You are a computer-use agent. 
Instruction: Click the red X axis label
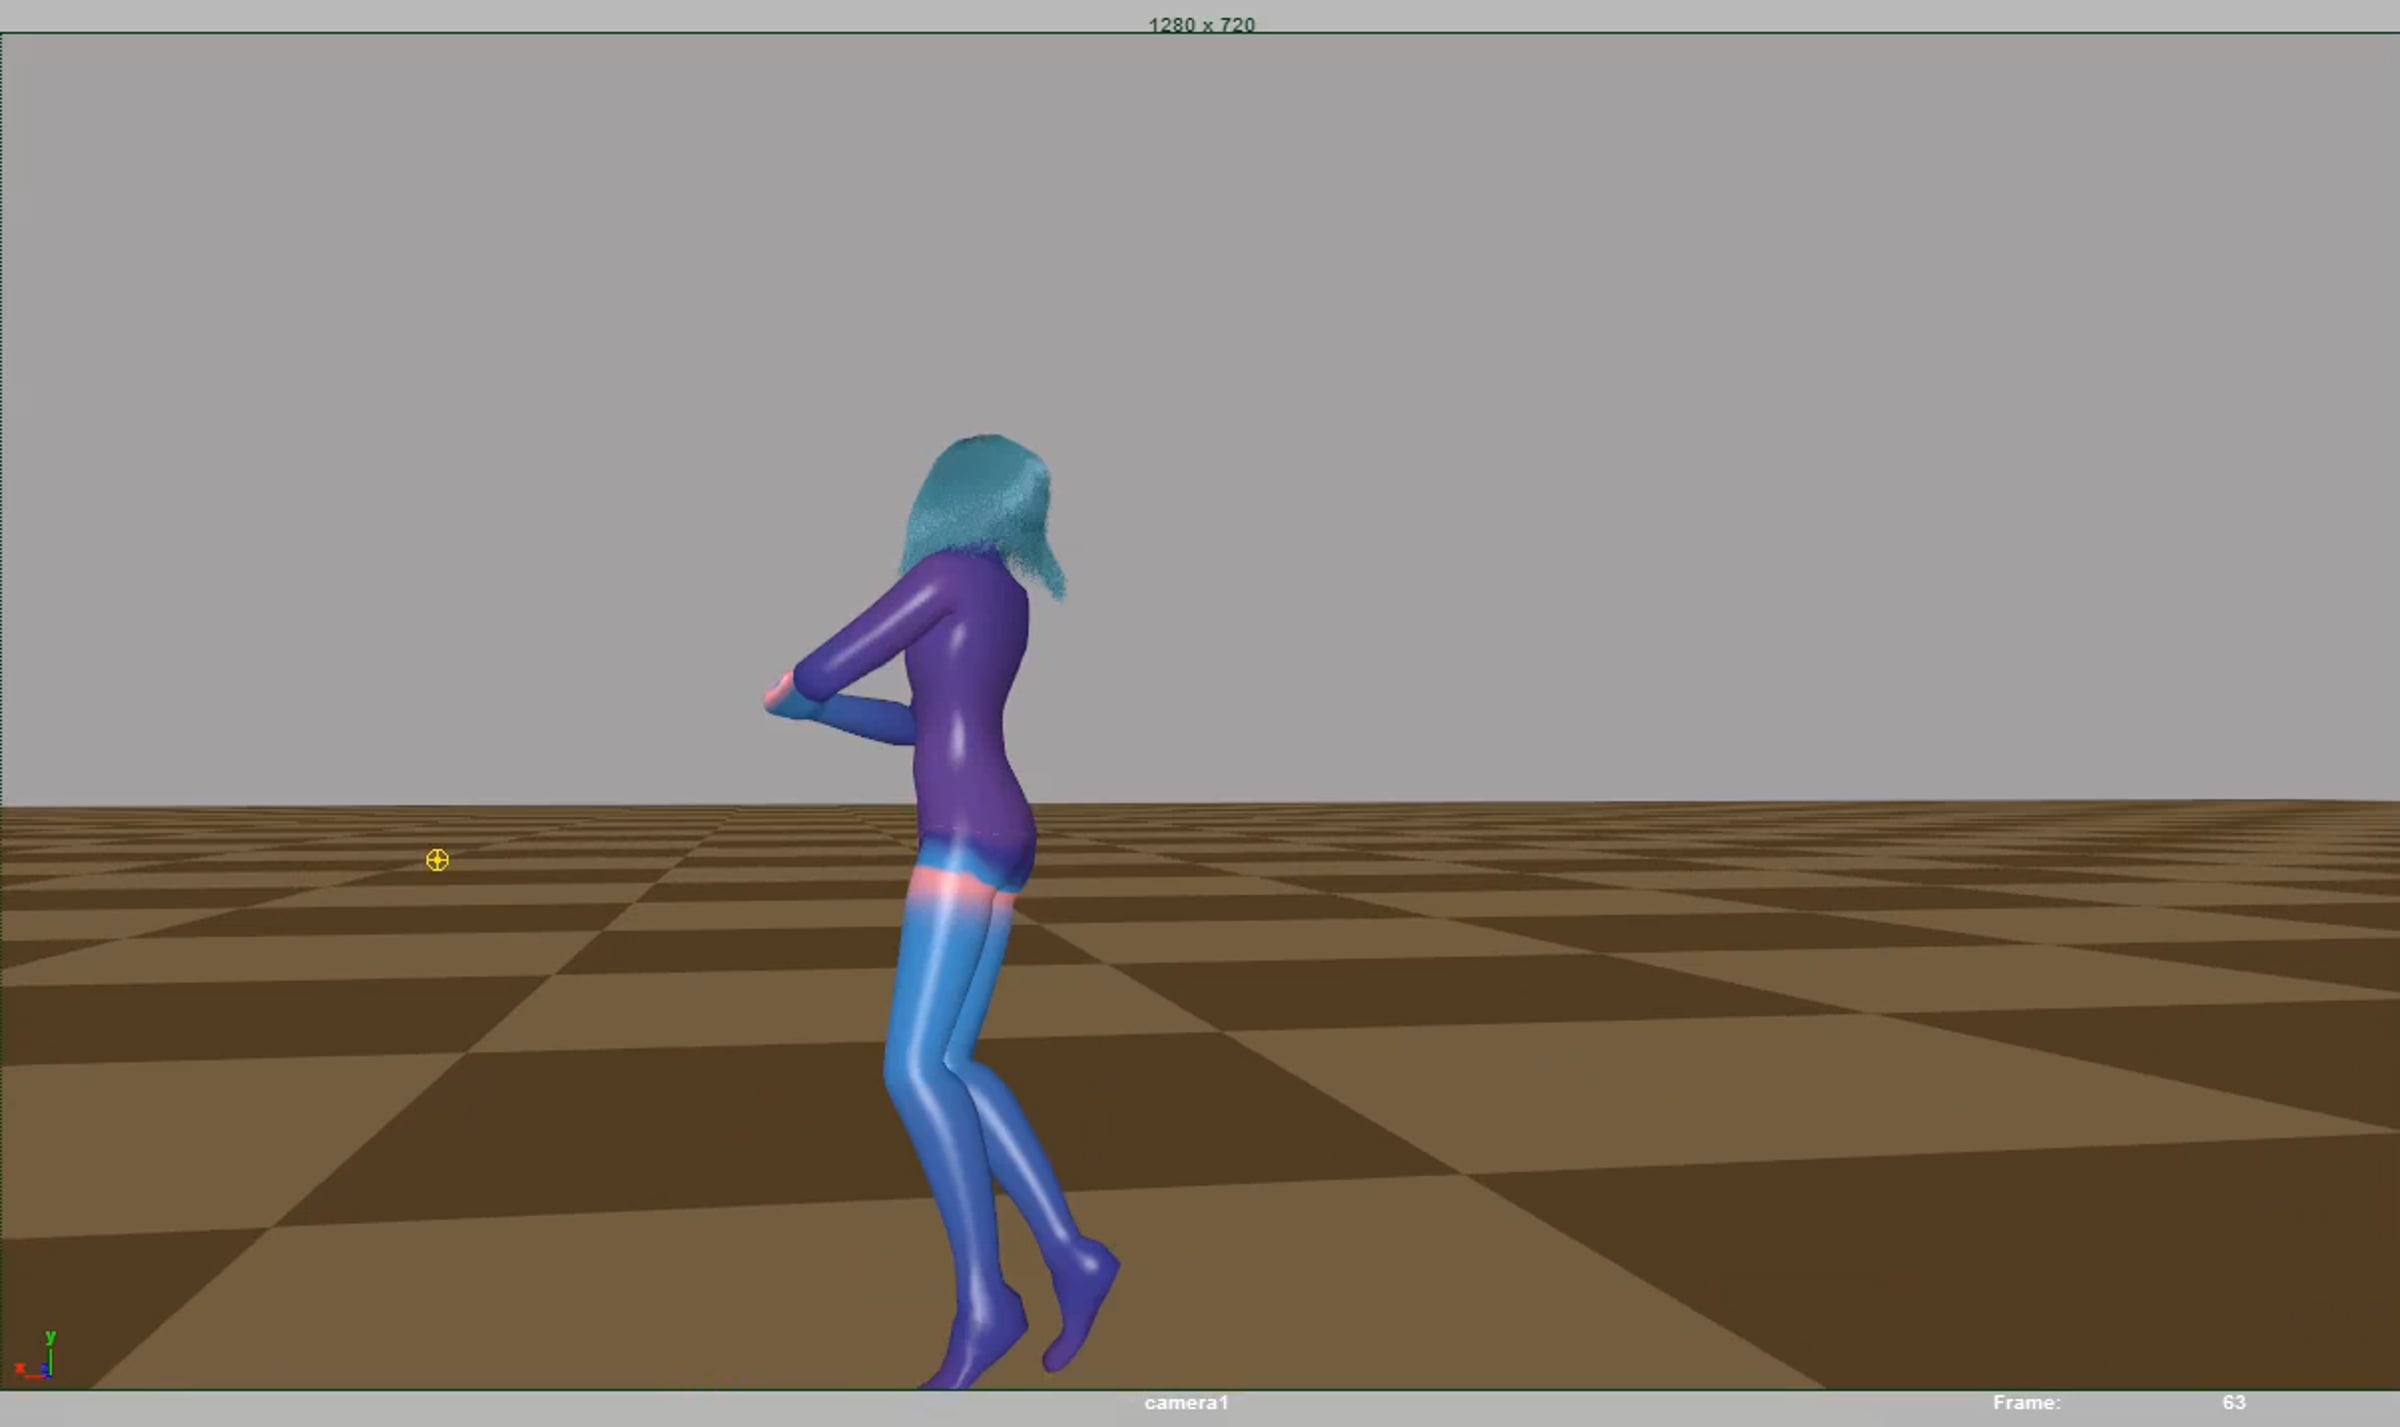(x=19, y=1368)
